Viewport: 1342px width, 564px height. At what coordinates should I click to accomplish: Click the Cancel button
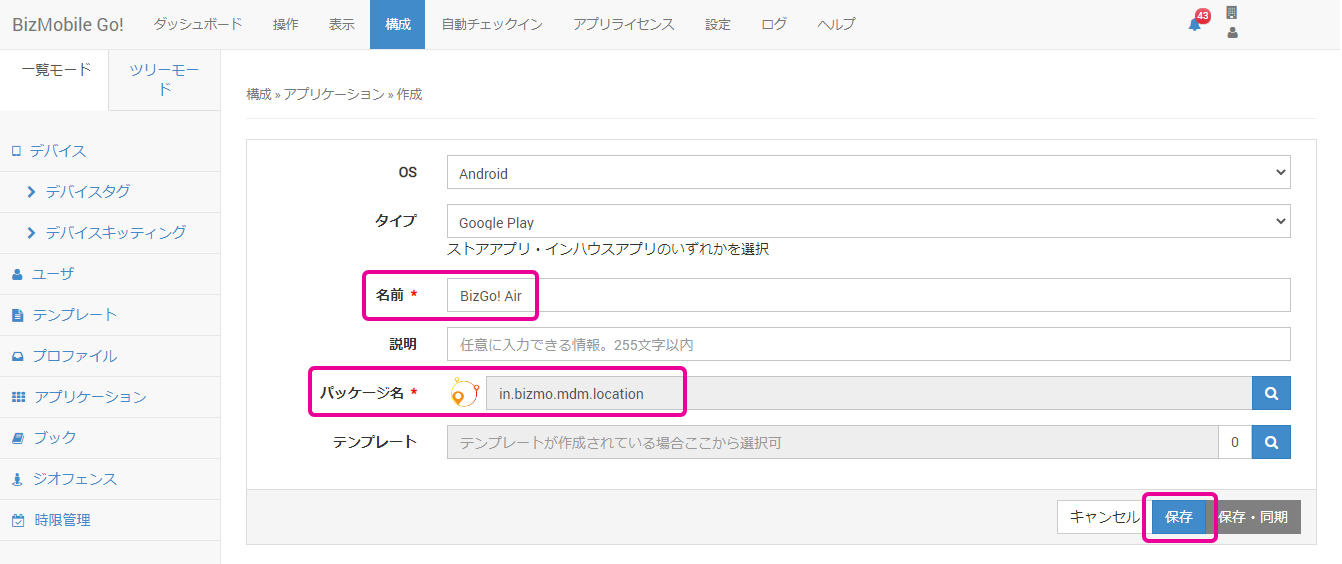click(1104, 517)
